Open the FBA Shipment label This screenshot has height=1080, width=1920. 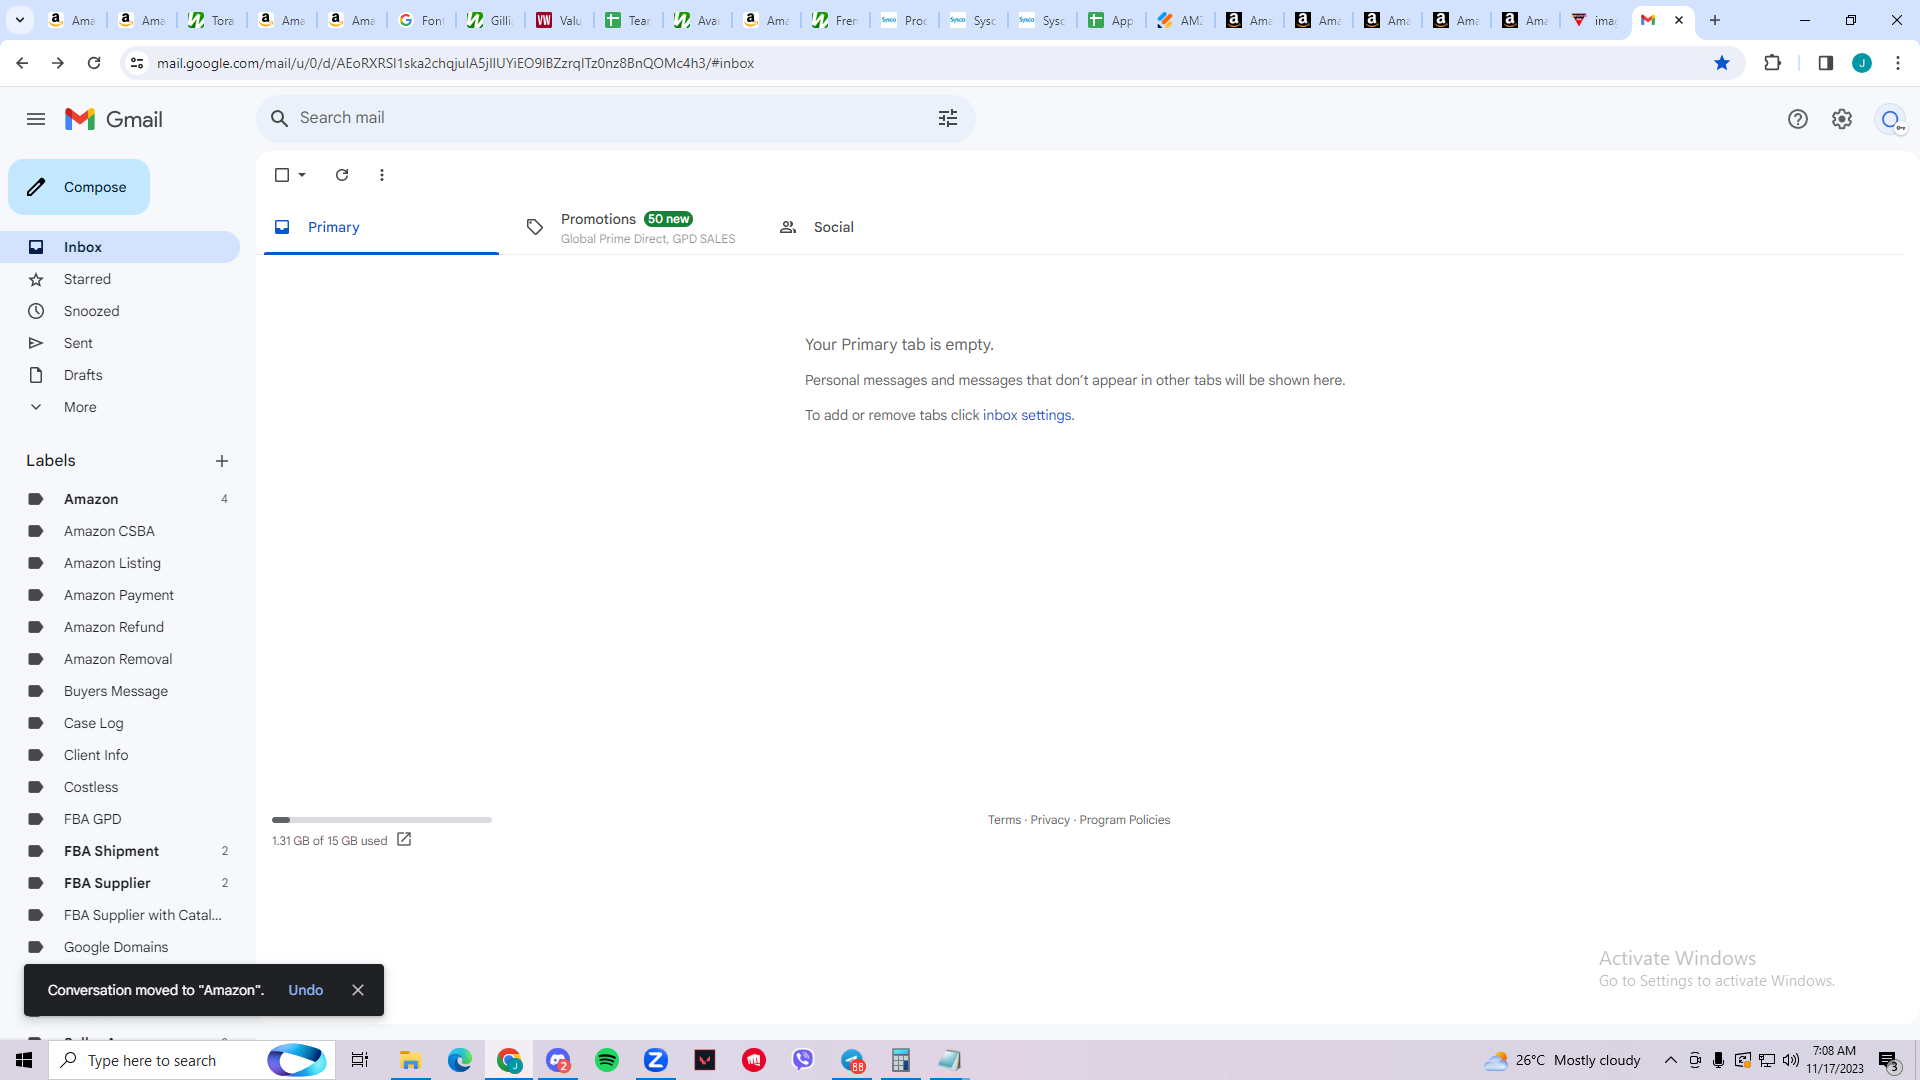pyautogui.click(x=120, y=851)
